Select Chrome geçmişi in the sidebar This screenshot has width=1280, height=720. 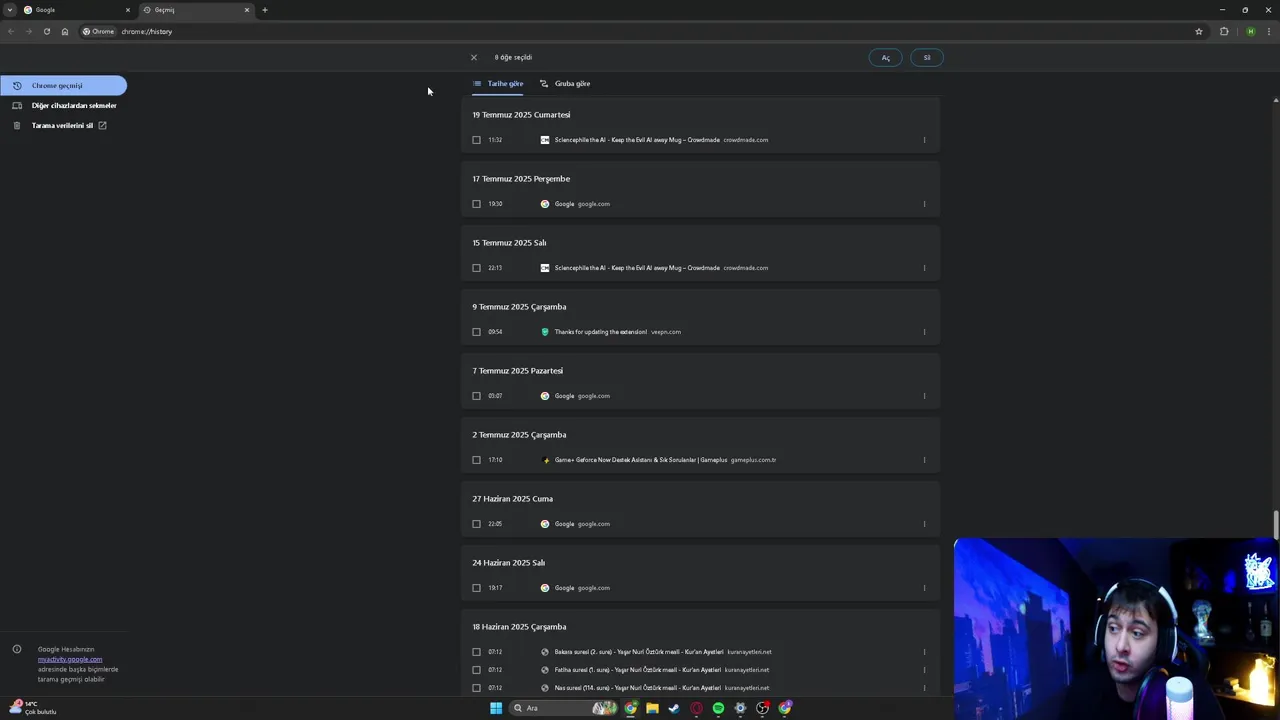coord(63,86)
